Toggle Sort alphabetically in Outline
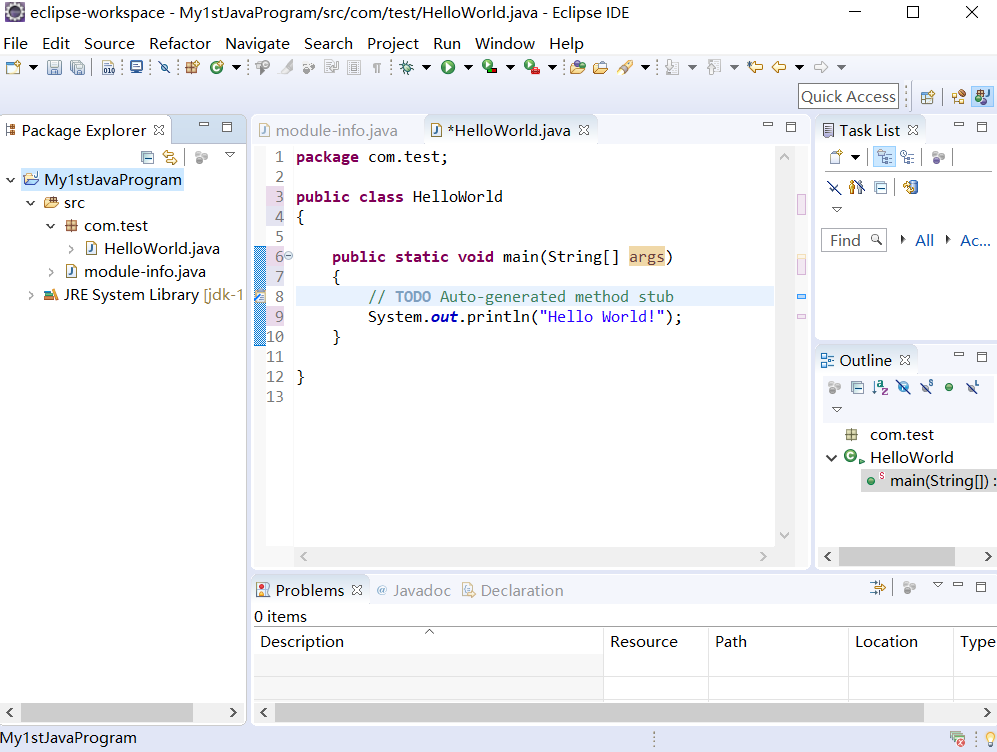This screenshot has width=997, height=752. pyautogui.click(x=880, y=387)
